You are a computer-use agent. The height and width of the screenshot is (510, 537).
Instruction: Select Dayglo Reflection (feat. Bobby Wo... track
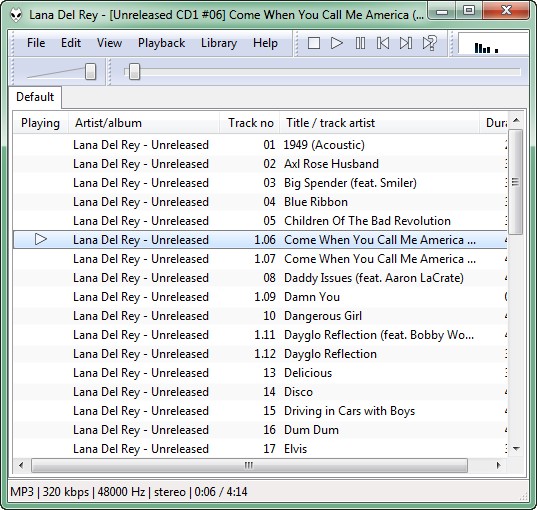tap(260, 335)
